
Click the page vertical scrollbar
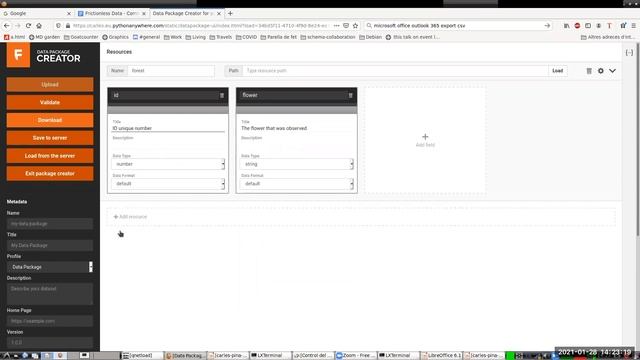click(x=638, y=139)
